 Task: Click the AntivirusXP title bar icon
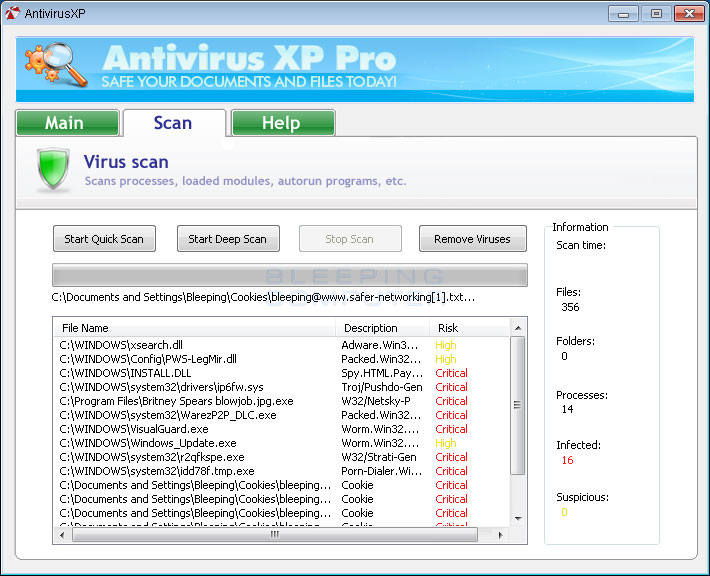tap(12, 13)
